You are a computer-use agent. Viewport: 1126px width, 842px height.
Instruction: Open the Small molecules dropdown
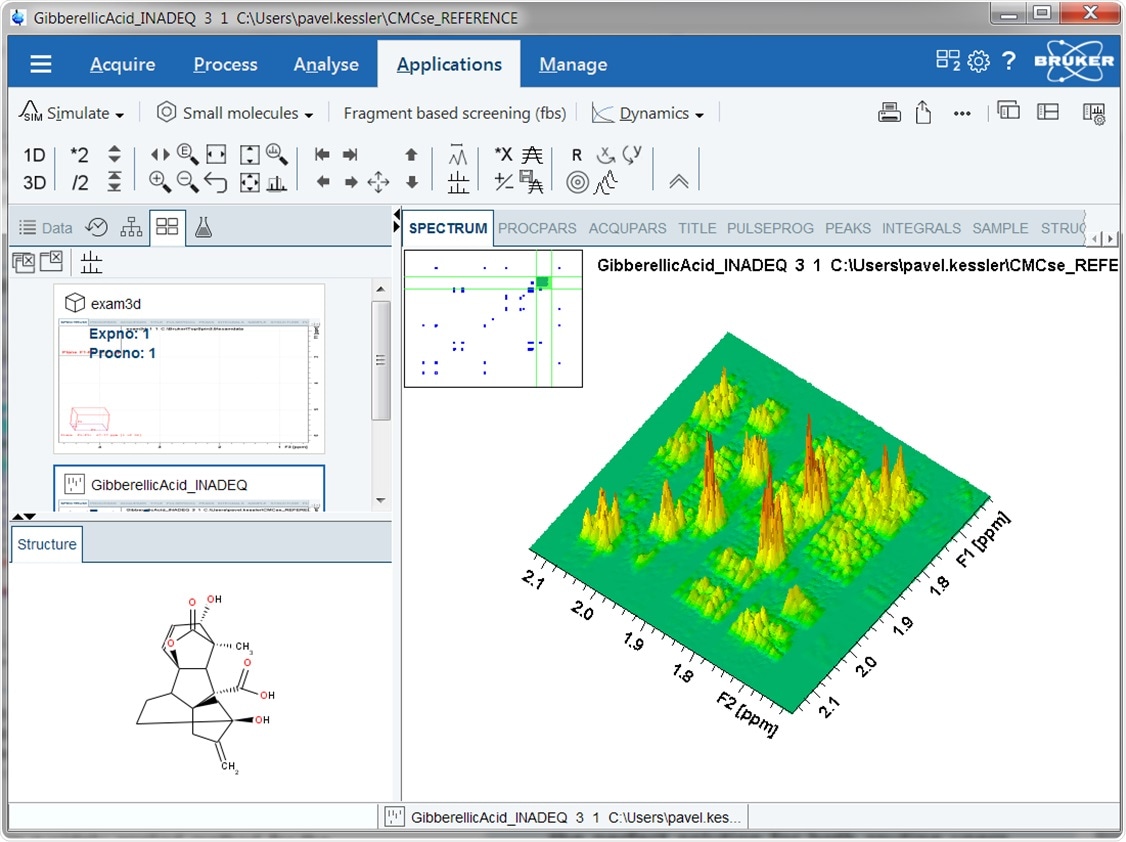tap(235, 114)
